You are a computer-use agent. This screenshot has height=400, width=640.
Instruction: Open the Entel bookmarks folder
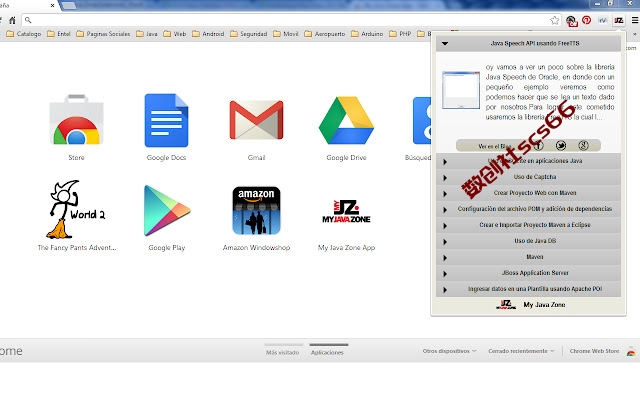[x=59, y=34]
